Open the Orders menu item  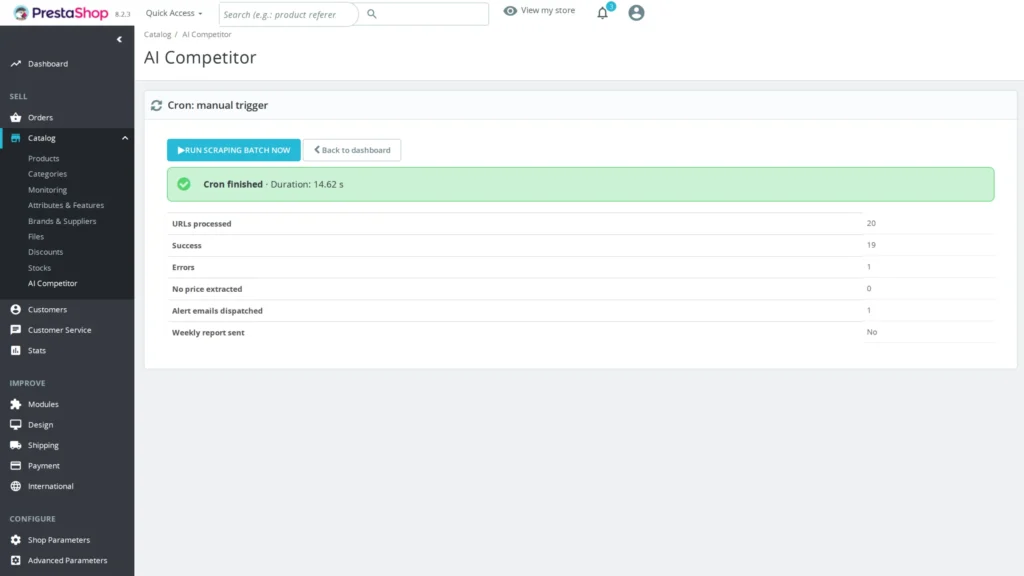40,118
